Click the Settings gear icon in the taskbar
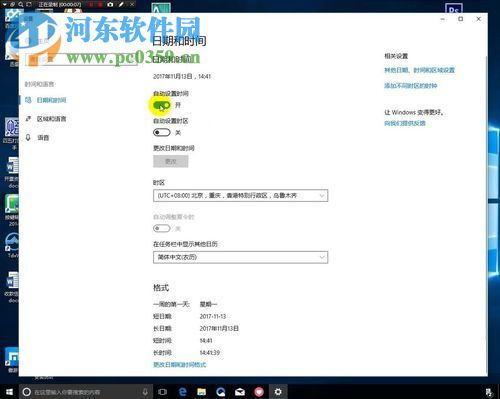Screen dimensions: 500x399 click(x=278, y=392)
